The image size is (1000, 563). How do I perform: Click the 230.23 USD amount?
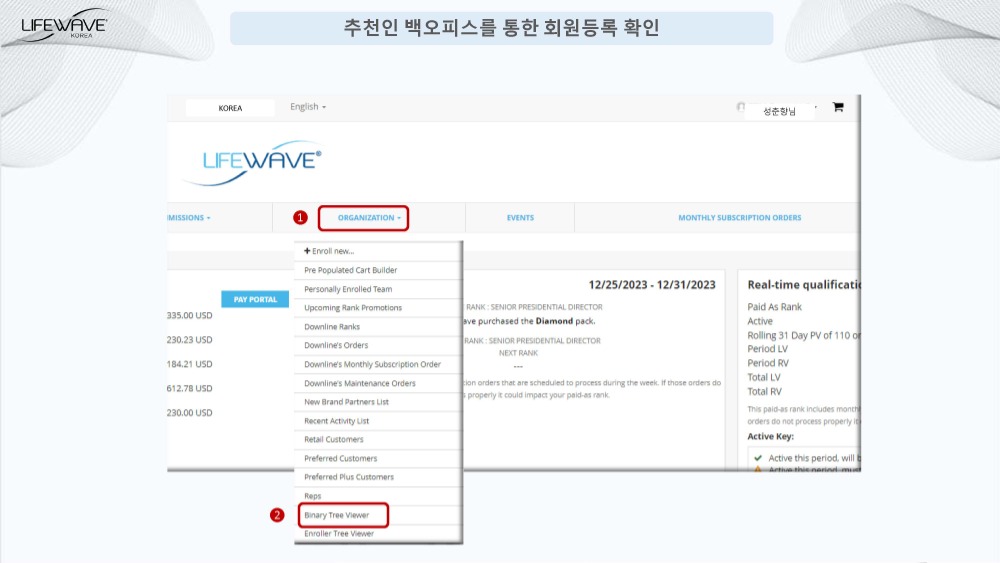(x=189, y=340)
